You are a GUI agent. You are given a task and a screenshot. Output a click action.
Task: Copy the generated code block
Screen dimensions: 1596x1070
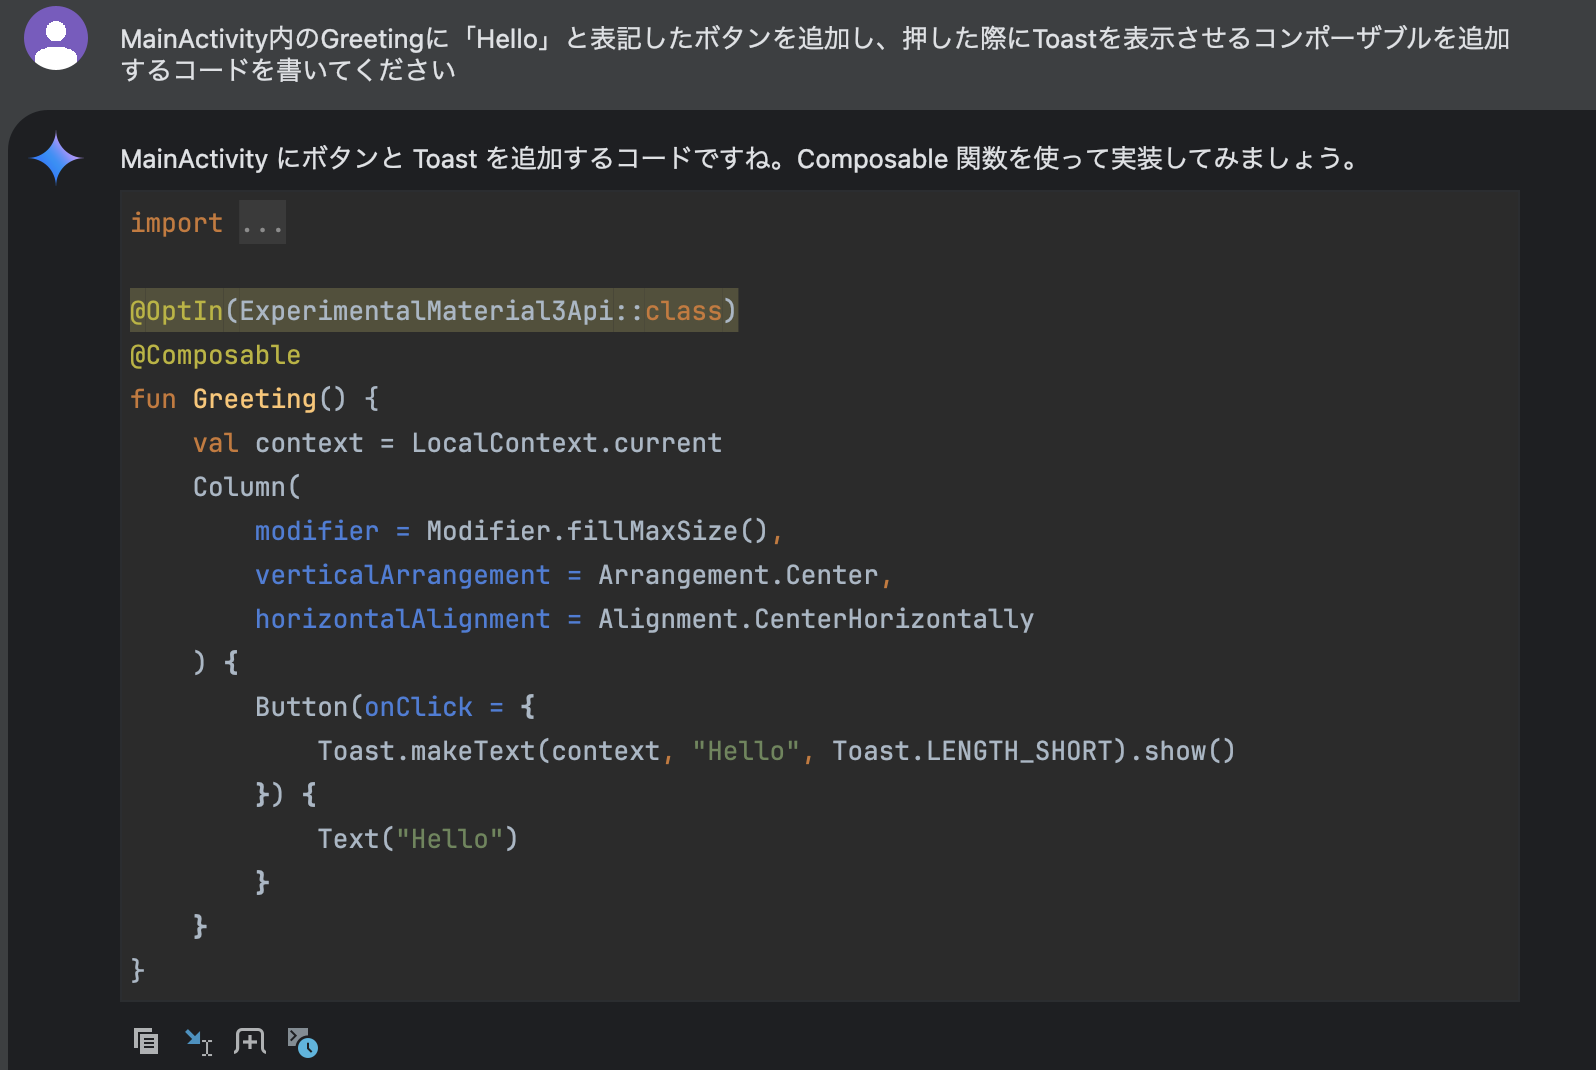[146, 1041]
